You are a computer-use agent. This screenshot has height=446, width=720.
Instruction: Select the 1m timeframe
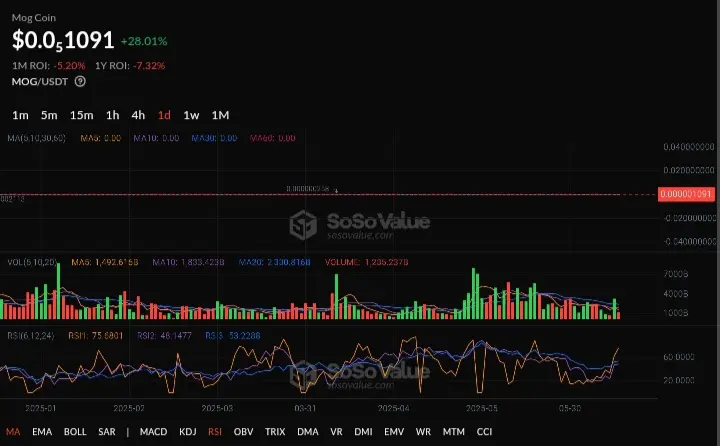20,115
